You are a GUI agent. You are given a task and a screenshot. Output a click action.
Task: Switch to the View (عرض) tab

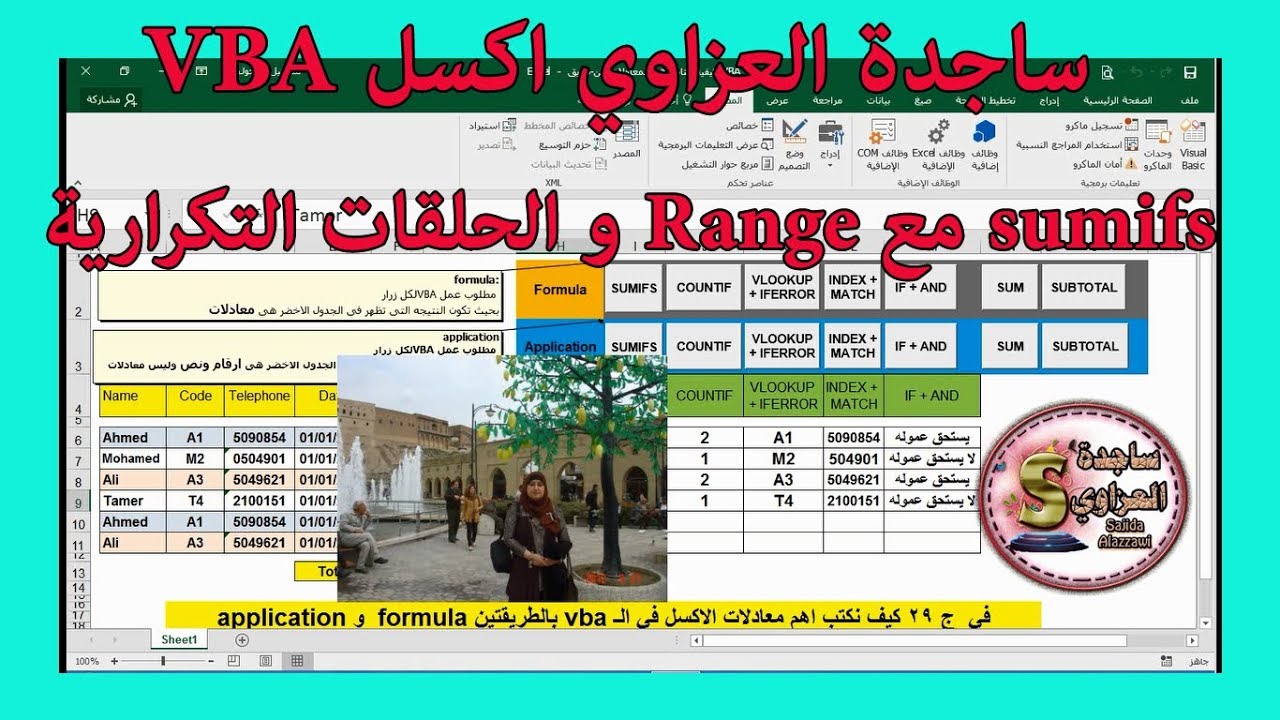[x=777, y=101]
